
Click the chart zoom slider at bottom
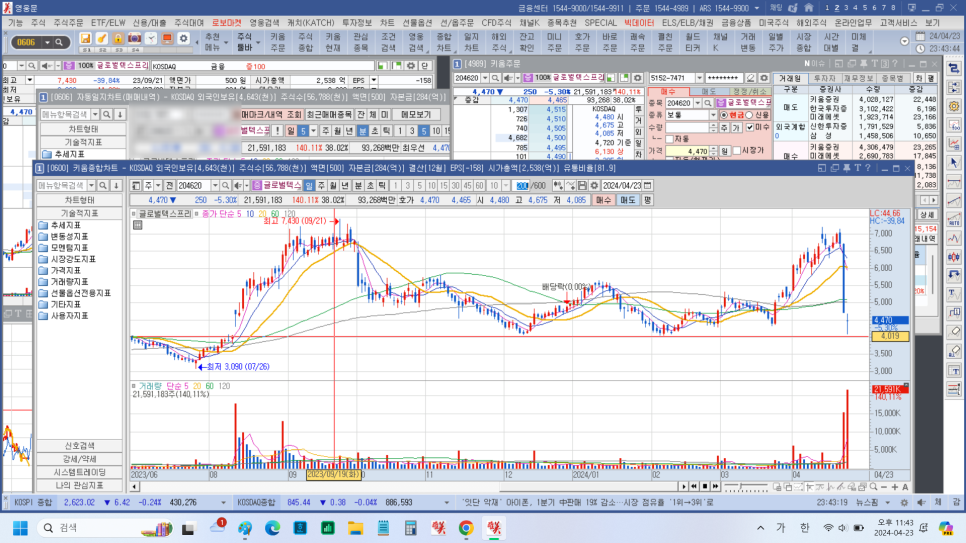coord(745,487)
